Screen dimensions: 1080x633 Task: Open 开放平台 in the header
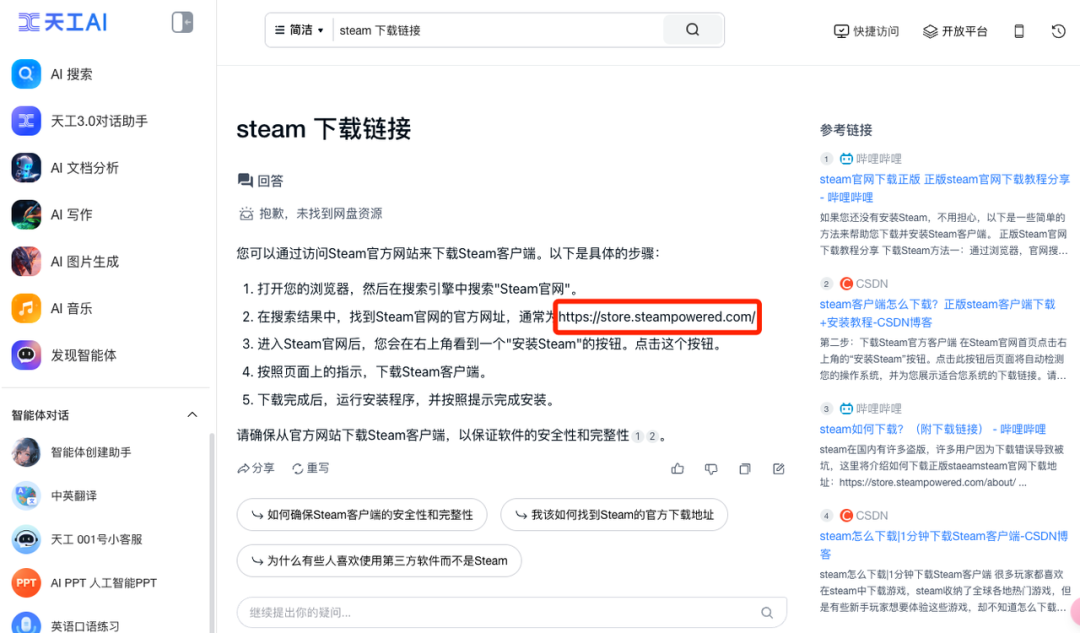click(955, 31)
